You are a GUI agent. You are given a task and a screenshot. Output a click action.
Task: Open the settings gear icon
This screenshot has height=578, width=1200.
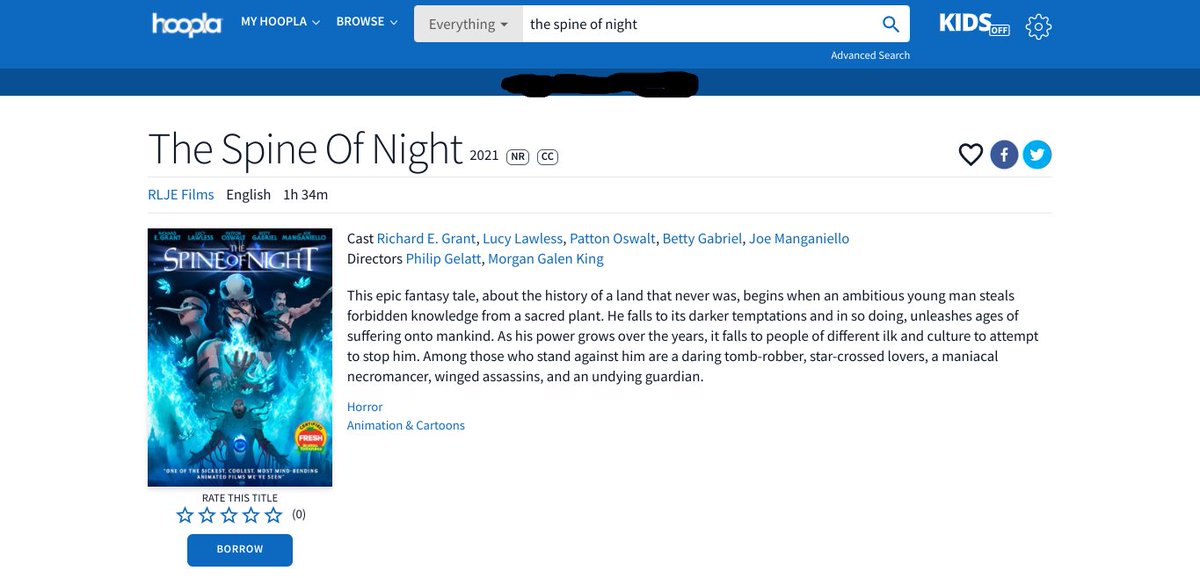(1039, 27)
